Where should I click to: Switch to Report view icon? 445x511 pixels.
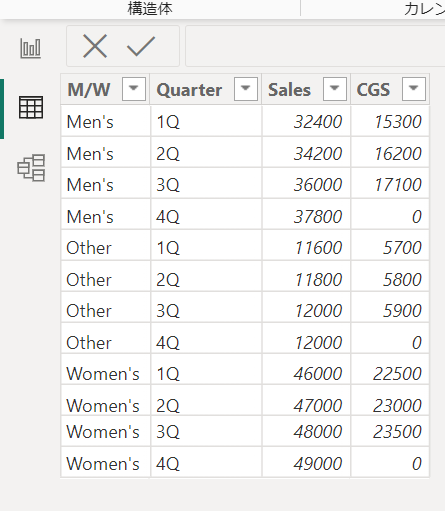30,48
